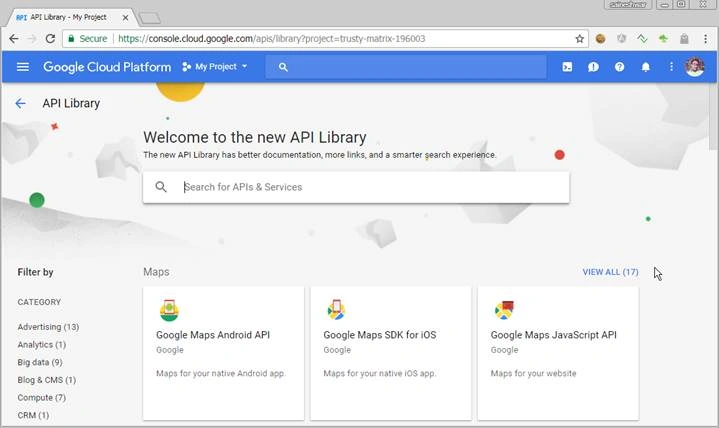Click the search icon in blue header
Image resolution: width=719 pixels, height=428 pixels.
[283, 67]
